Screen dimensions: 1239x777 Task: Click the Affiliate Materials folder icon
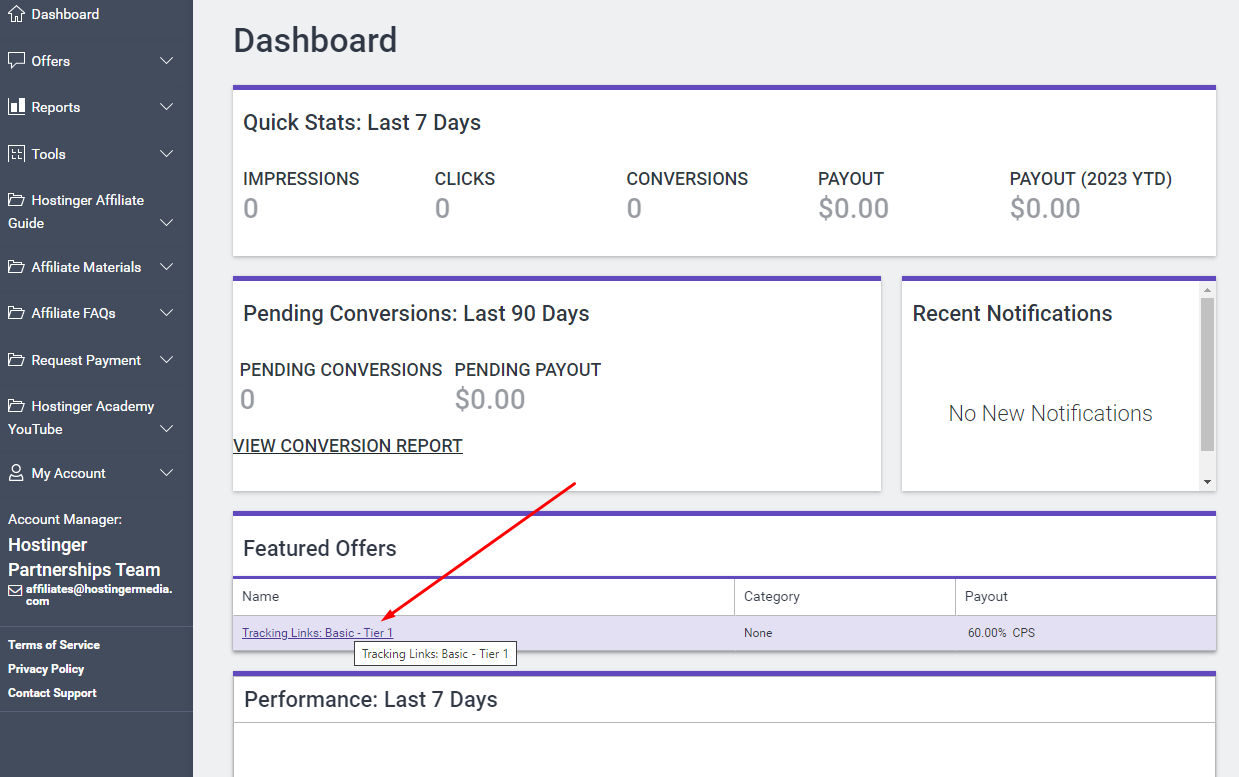[x=16, y=267]
